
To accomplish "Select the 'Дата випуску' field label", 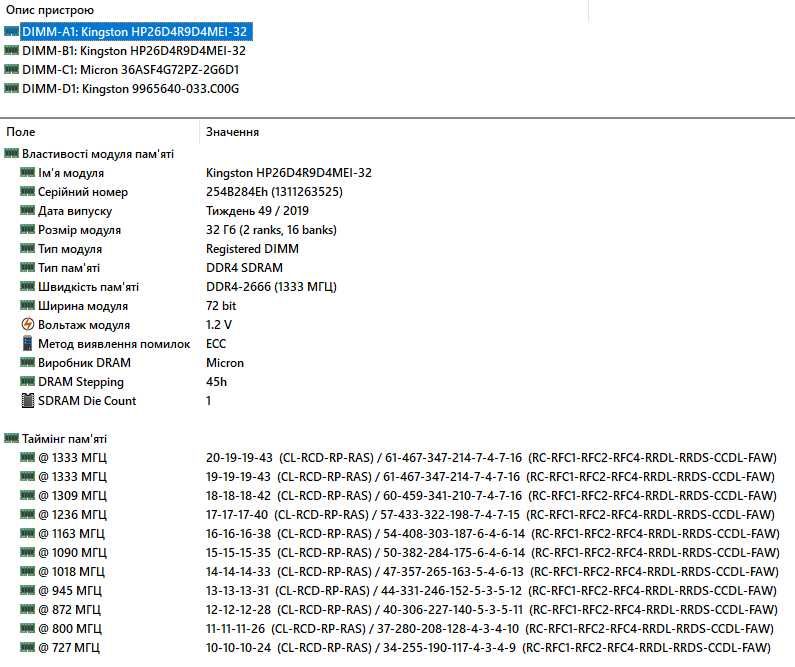I will coord(75,211).
